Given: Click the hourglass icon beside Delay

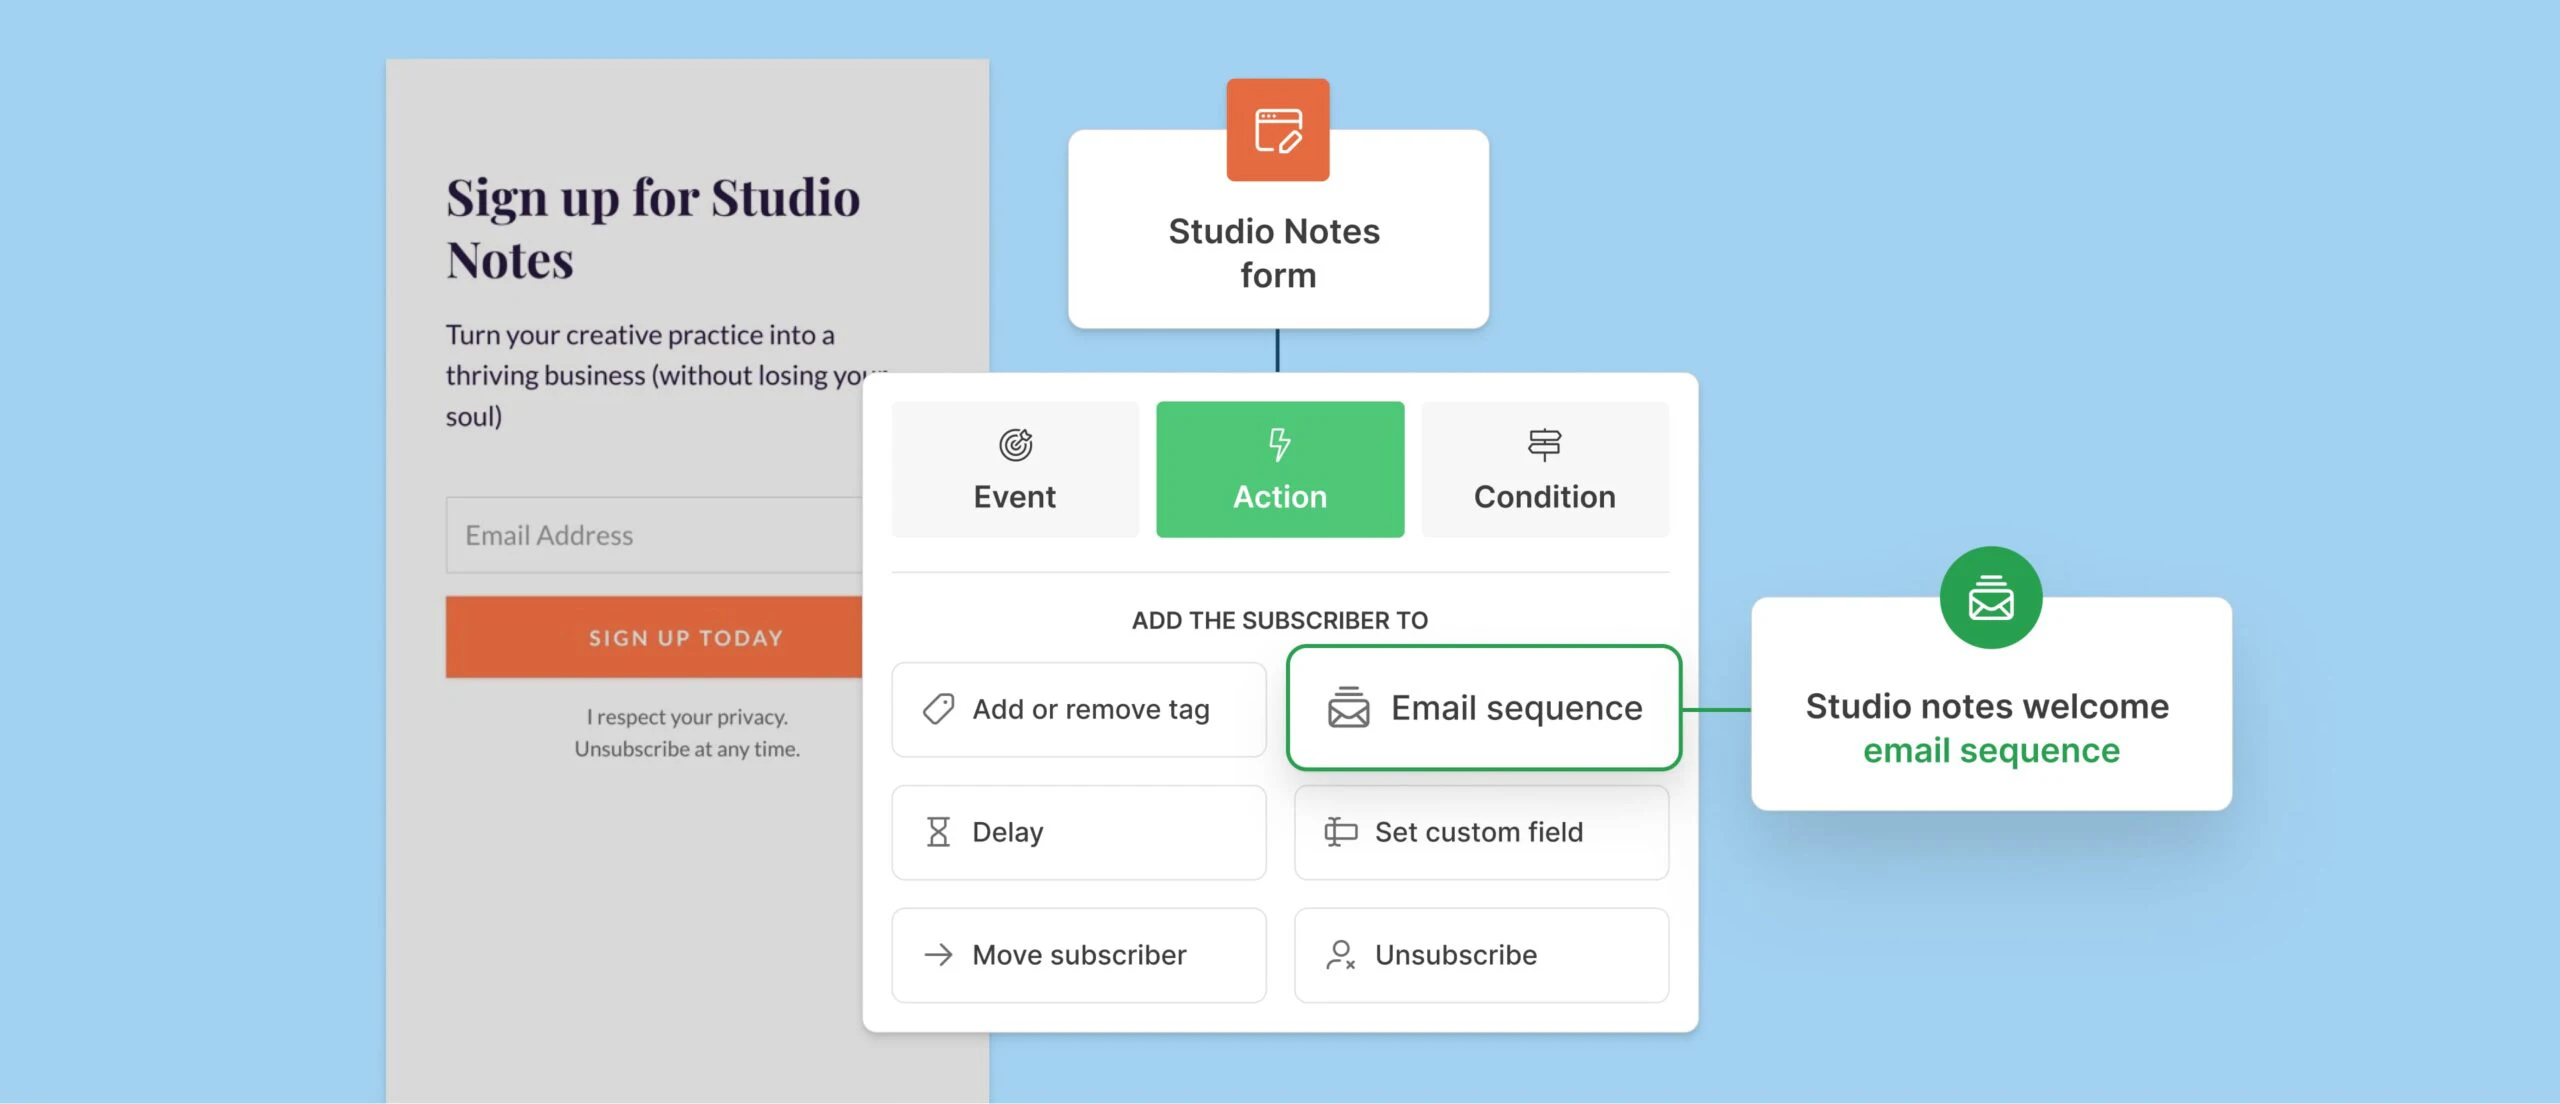Looking at the screenshot, I should 938,832.
